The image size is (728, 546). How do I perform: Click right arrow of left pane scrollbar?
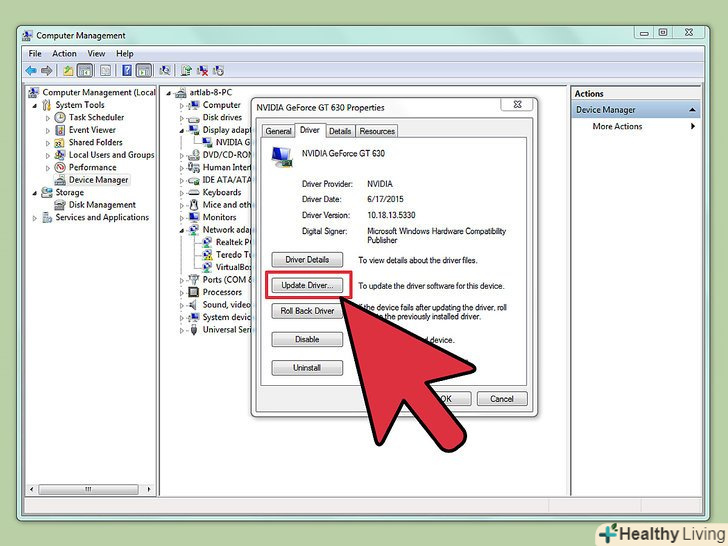click(x=149, y=489)
